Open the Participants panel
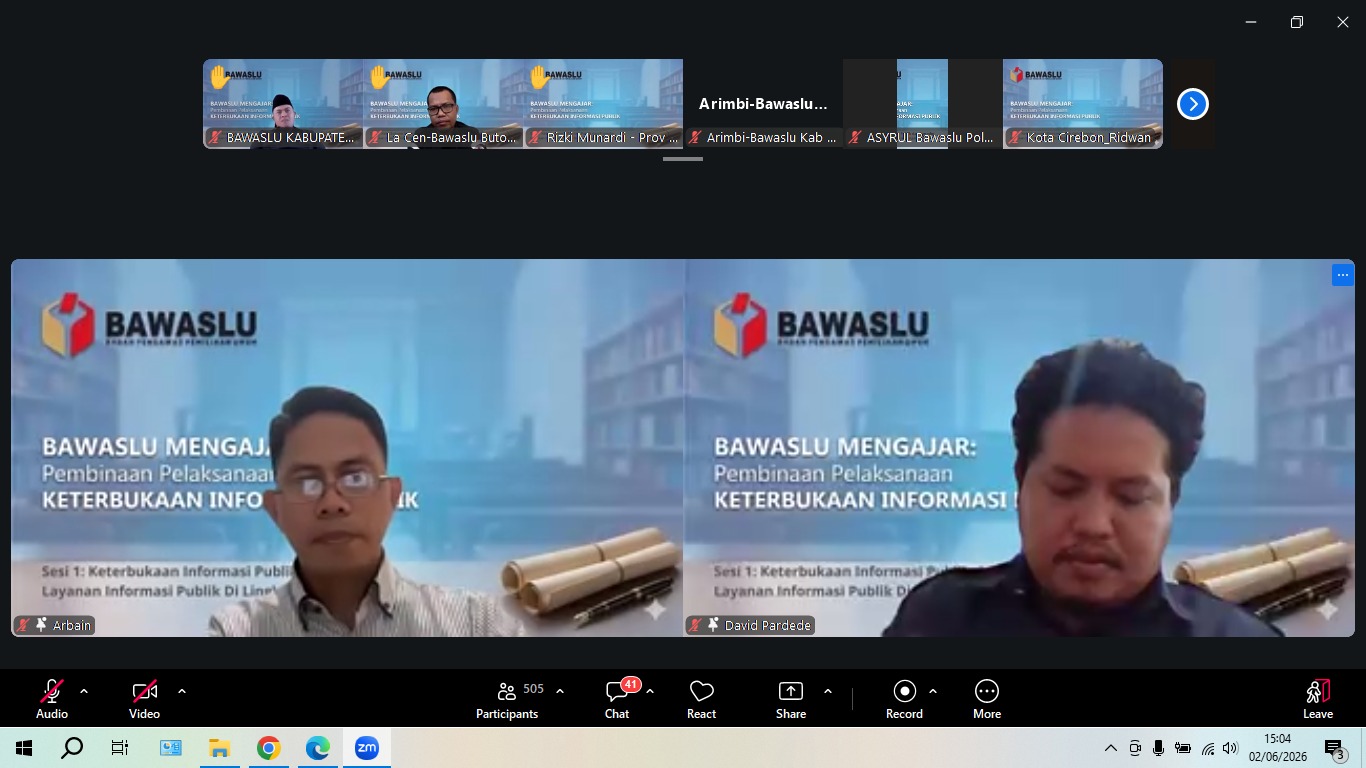The width and height of the screenshot is (1366, 768). [x=507, y=699]
